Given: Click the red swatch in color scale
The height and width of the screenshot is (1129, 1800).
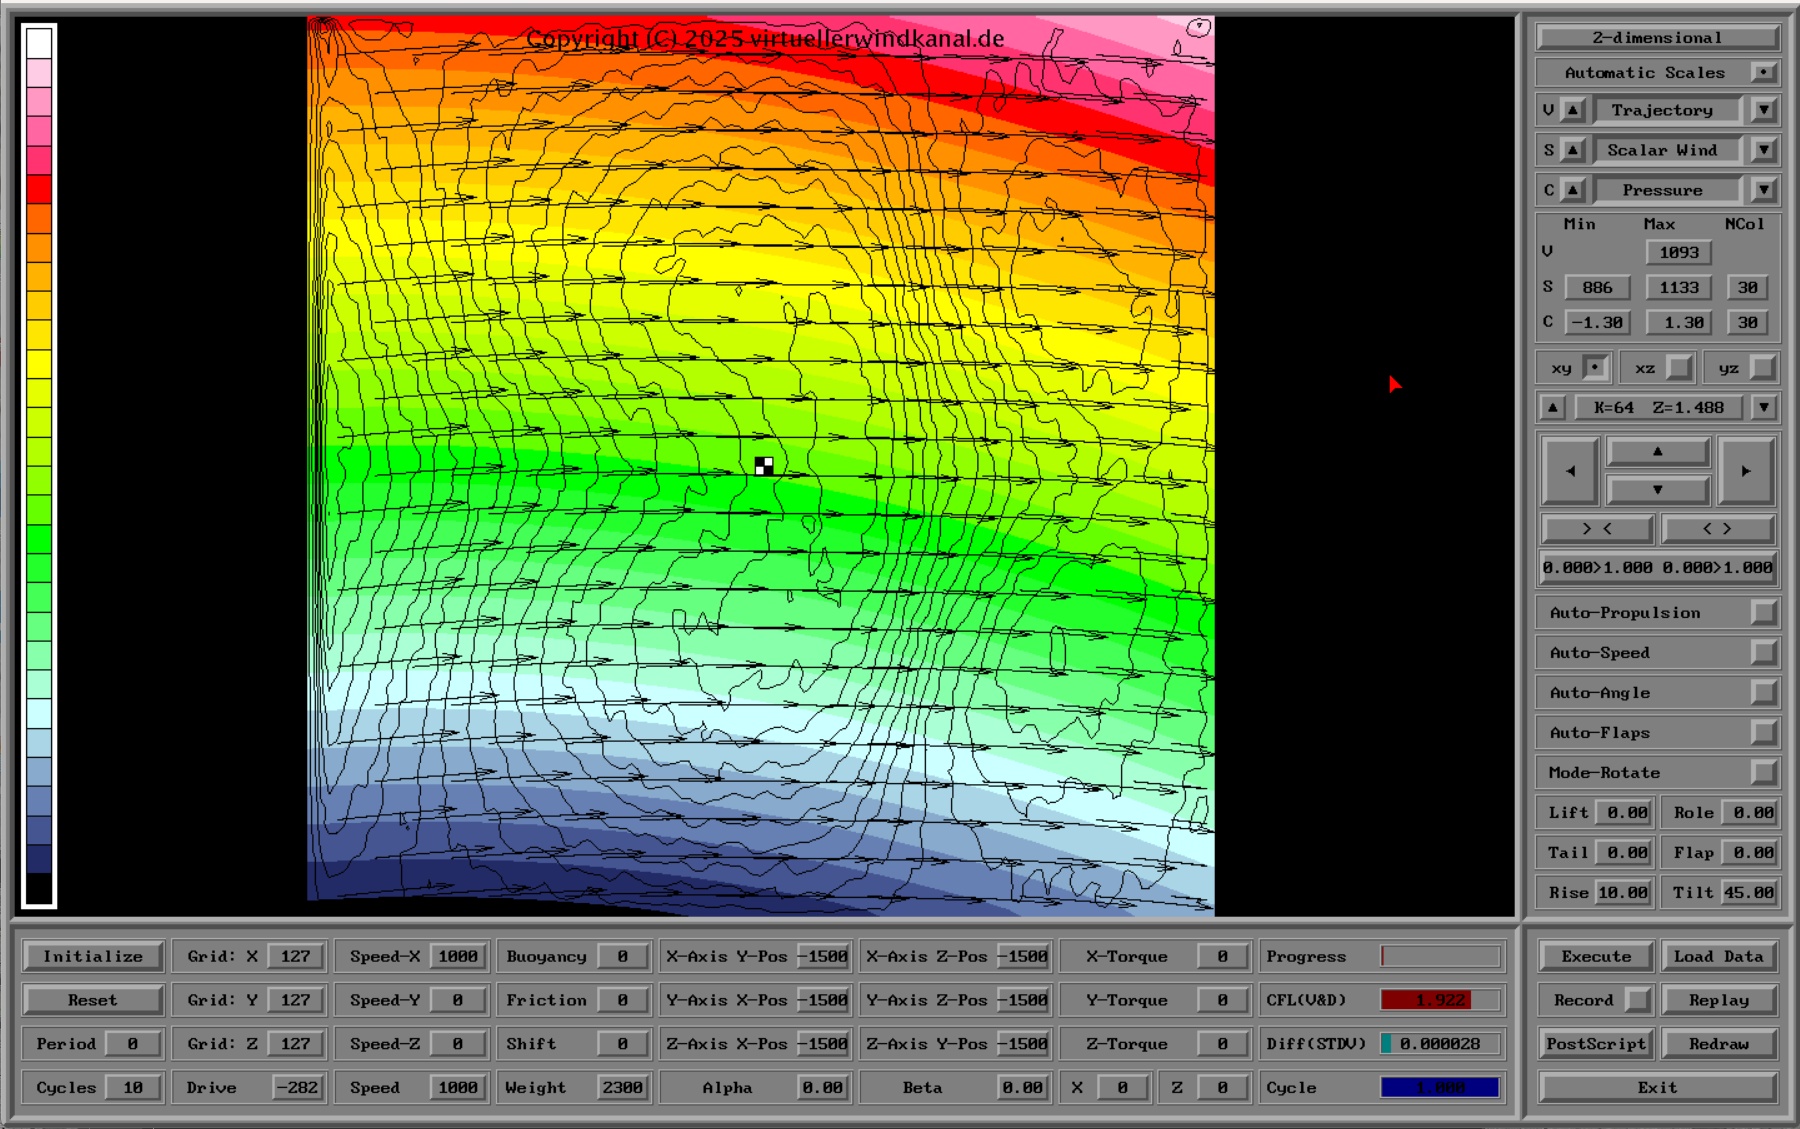Looking at the screenshot, I should tap(39, 189).
